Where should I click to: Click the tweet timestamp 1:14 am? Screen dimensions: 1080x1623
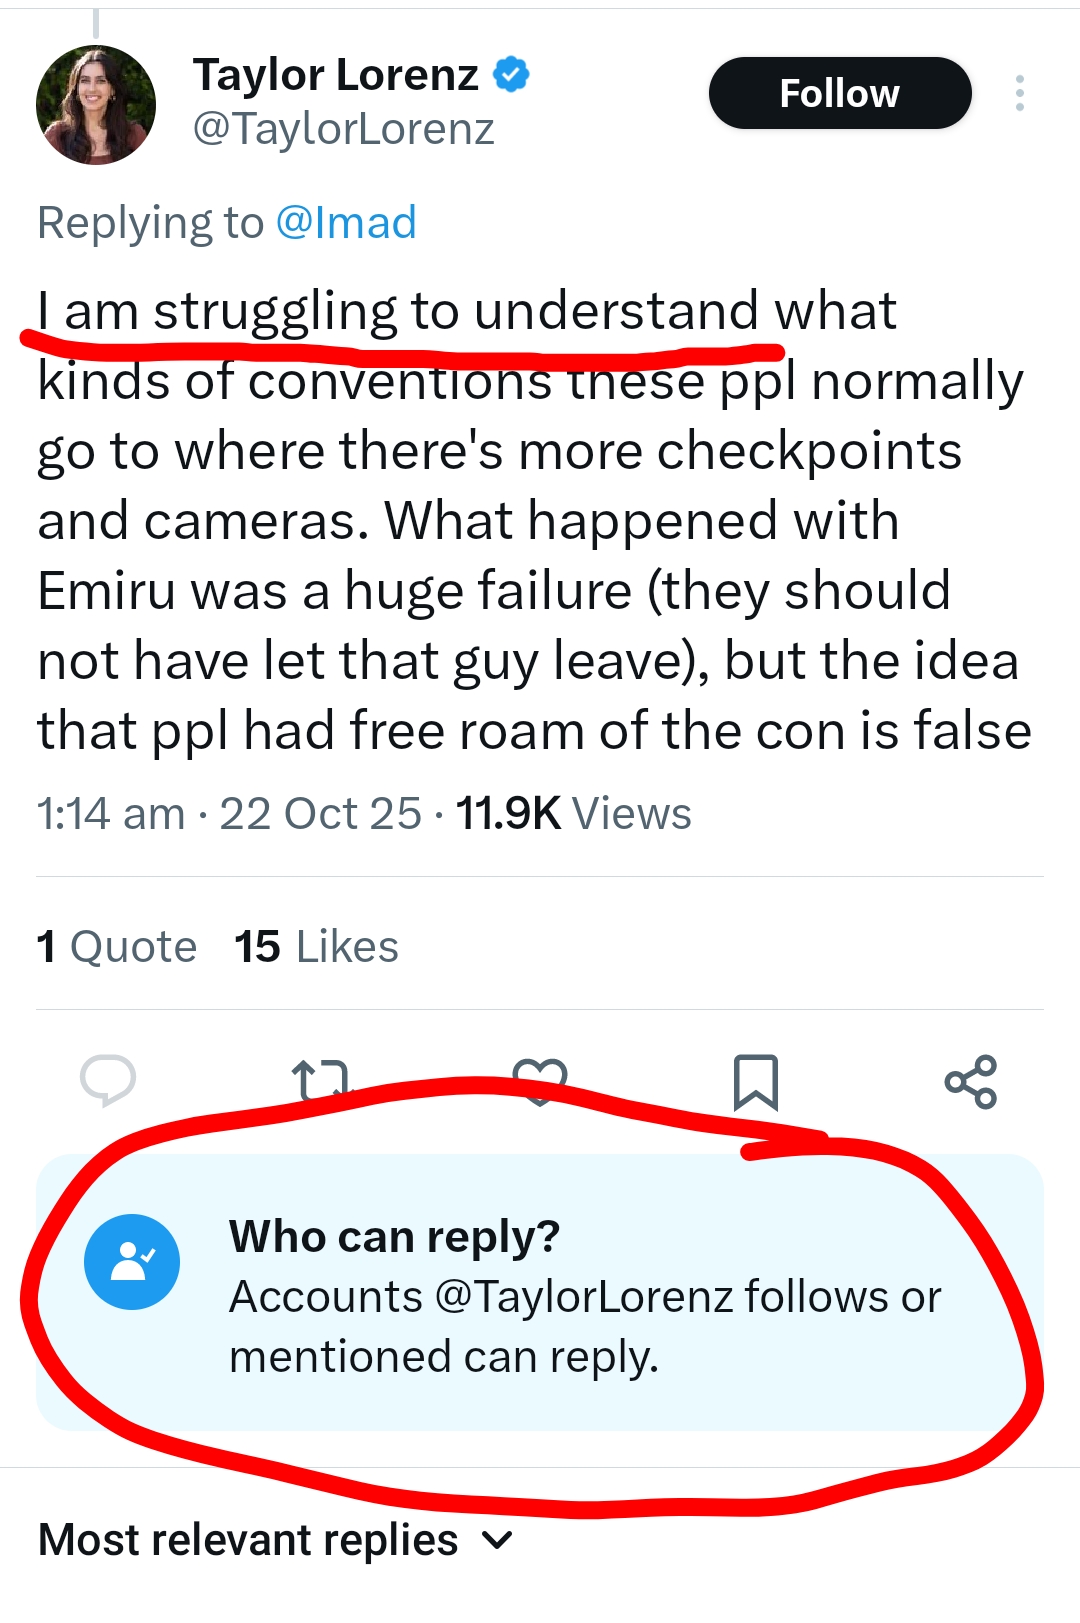tap(111, 814)
